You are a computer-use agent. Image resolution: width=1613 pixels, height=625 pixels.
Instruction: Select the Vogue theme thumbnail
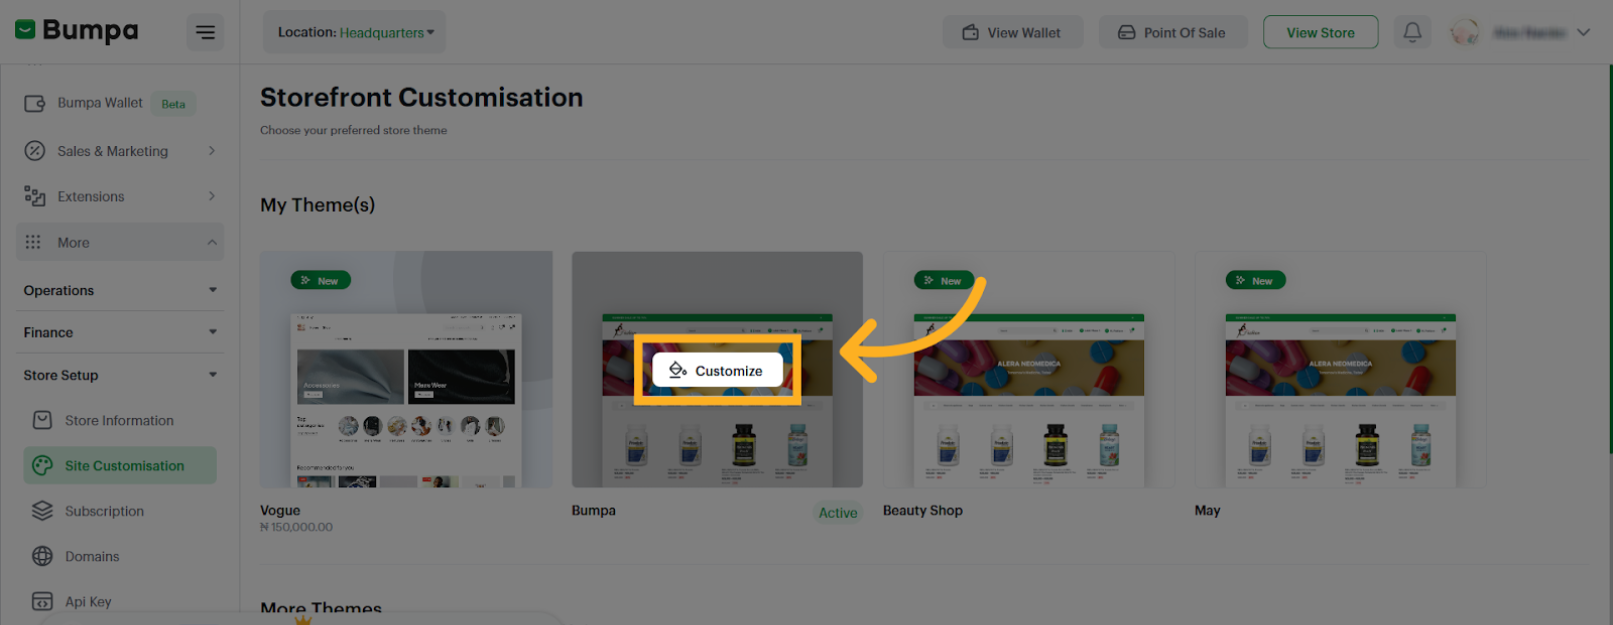[406, 369]
